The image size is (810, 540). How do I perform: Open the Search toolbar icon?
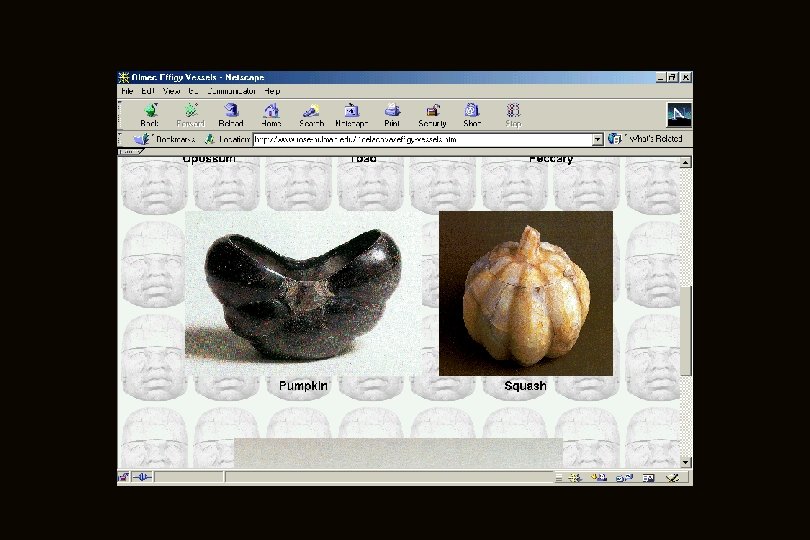coord(311,110)
